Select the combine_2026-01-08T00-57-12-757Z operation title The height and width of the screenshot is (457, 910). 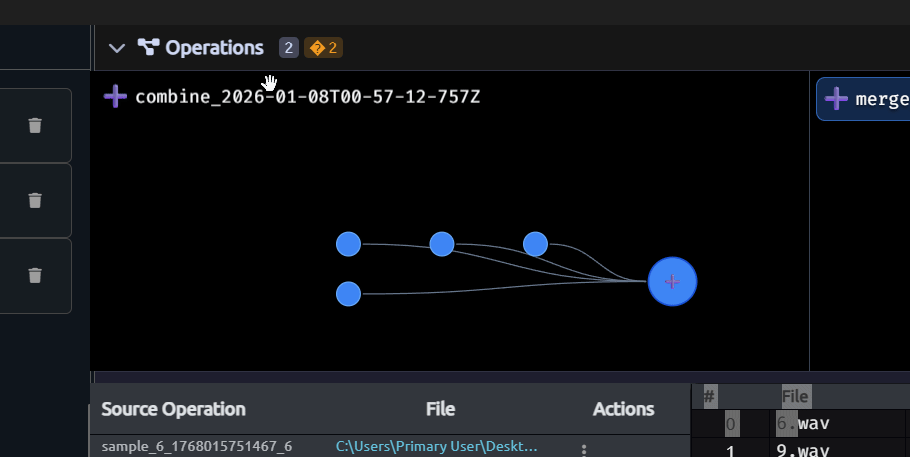point(307,97)
